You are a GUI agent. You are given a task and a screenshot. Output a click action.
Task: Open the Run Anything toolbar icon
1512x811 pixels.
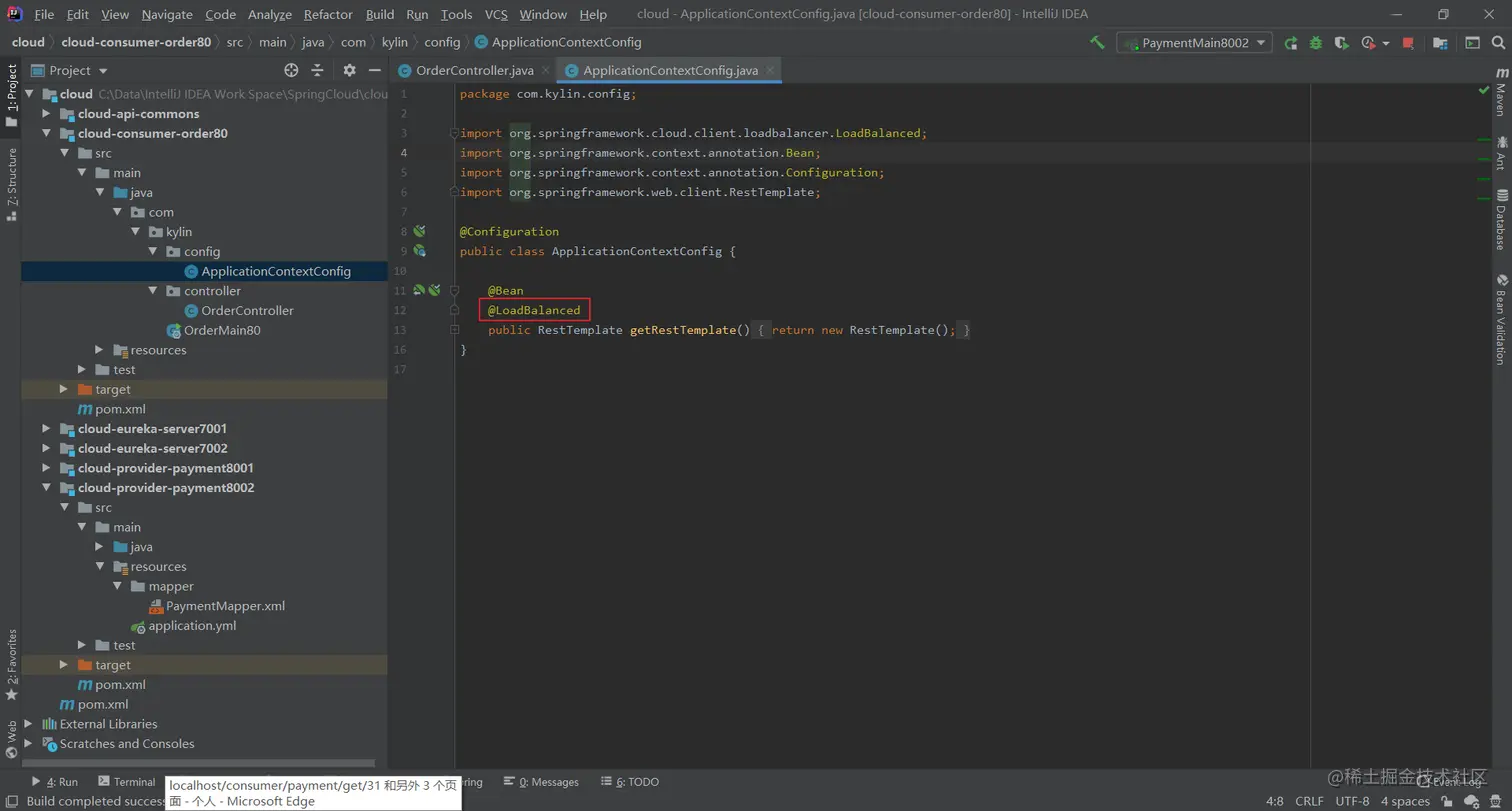(x=1472, y=43)
